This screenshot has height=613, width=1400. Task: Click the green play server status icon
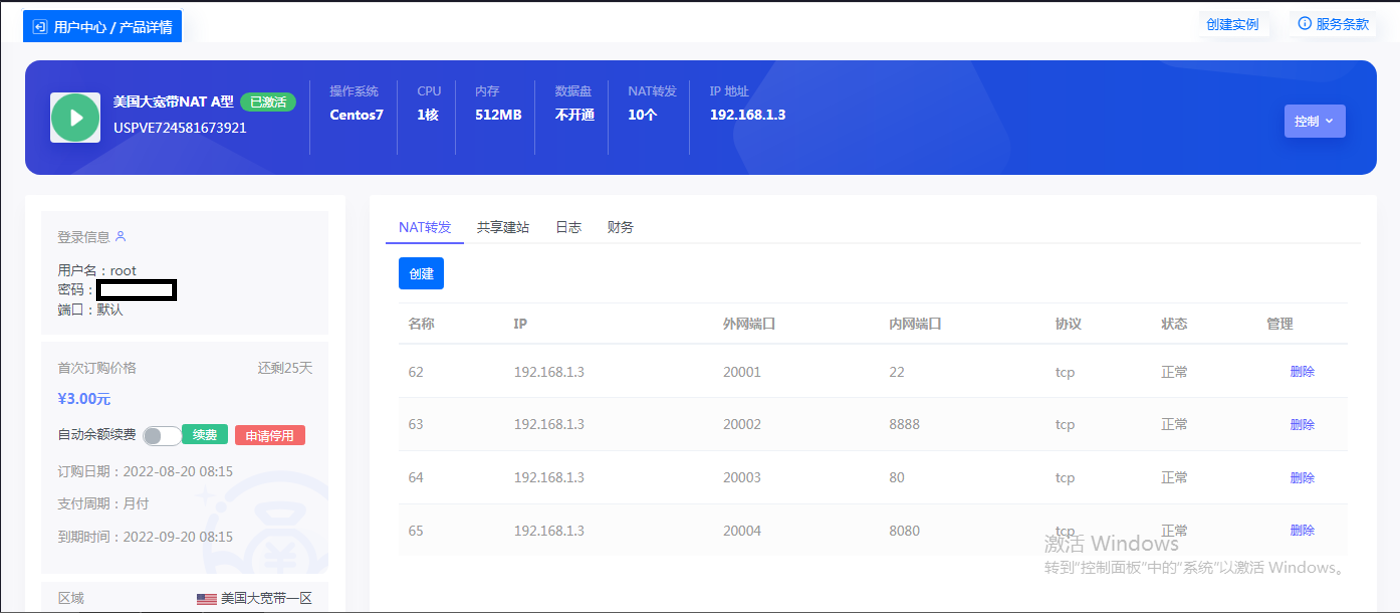75,118
